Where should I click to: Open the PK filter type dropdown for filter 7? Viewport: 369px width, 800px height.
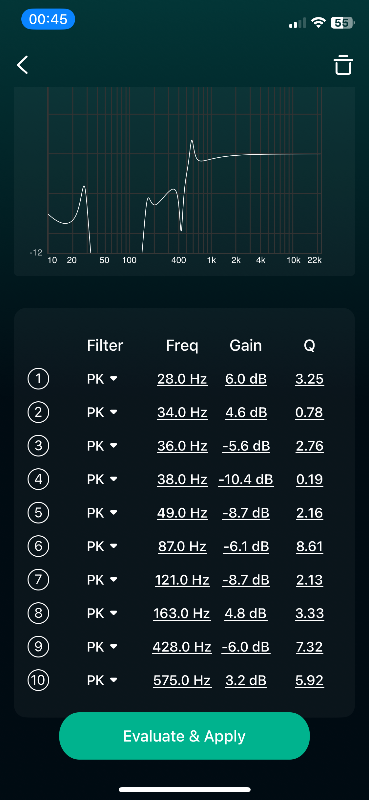coord(102,580)
